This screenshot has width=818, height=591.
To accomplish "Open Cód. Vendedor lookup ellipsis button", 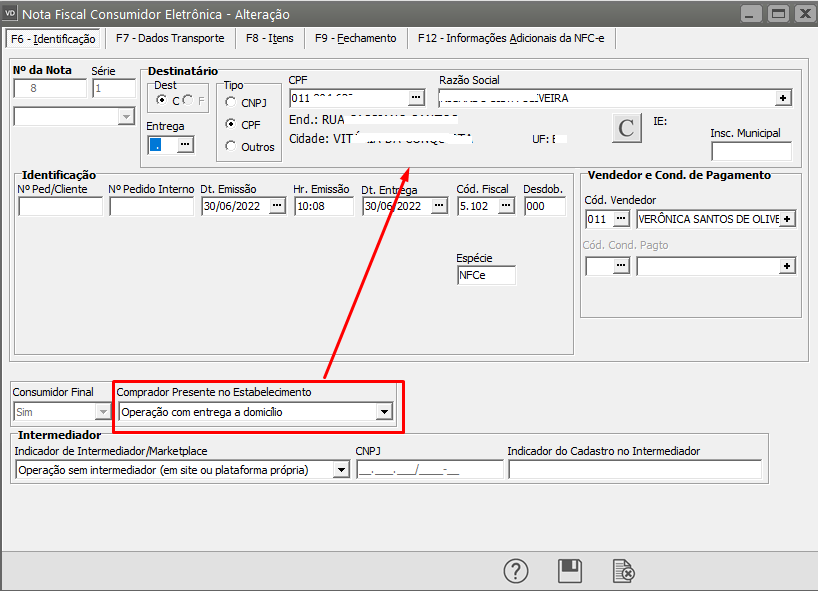I will pos(621,219).
